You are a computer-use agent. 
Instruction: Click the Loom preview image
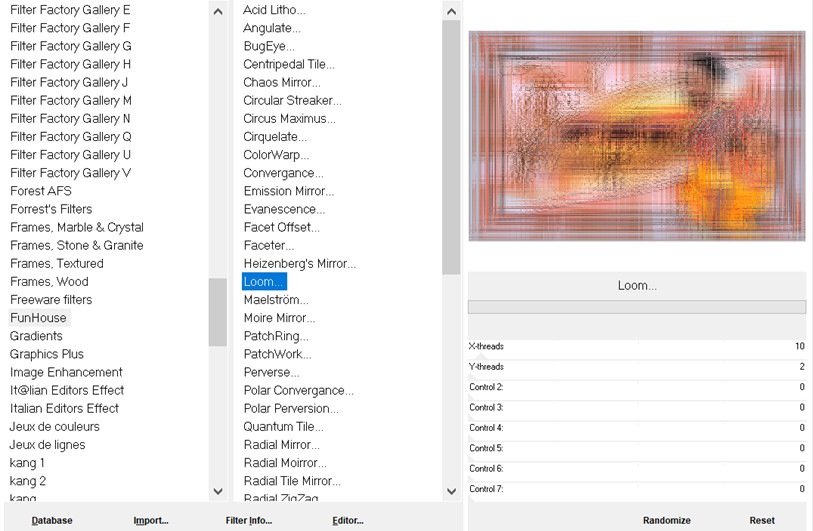[636, 136]
